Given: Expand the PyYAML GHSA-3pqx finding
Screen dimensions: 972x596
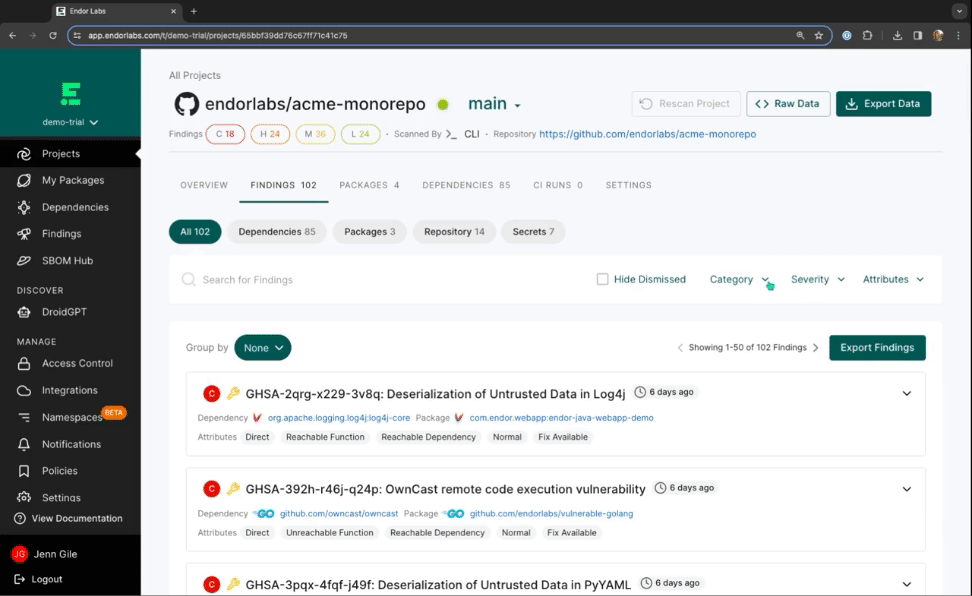Looking at the screenshot, I should coord(906,584).
